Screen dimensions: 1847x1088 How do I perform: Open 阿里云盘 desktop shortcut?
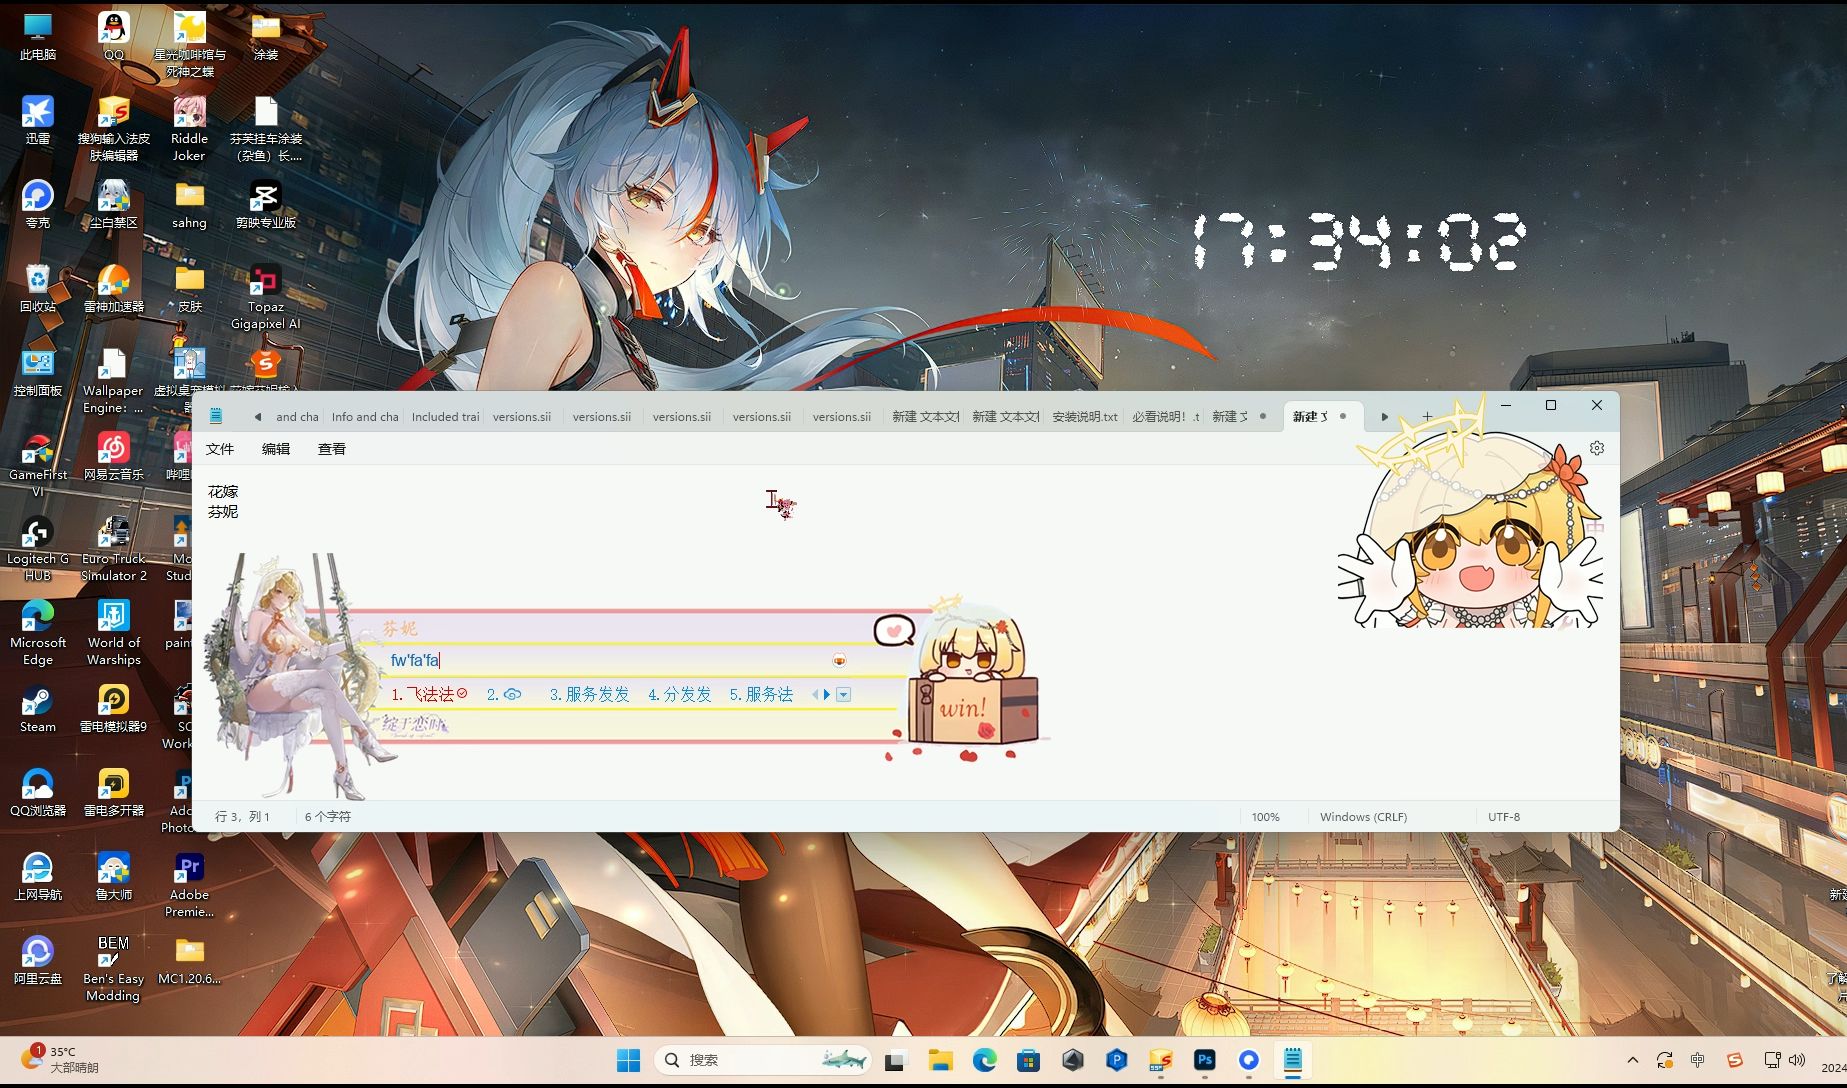[x=38, y=960]
